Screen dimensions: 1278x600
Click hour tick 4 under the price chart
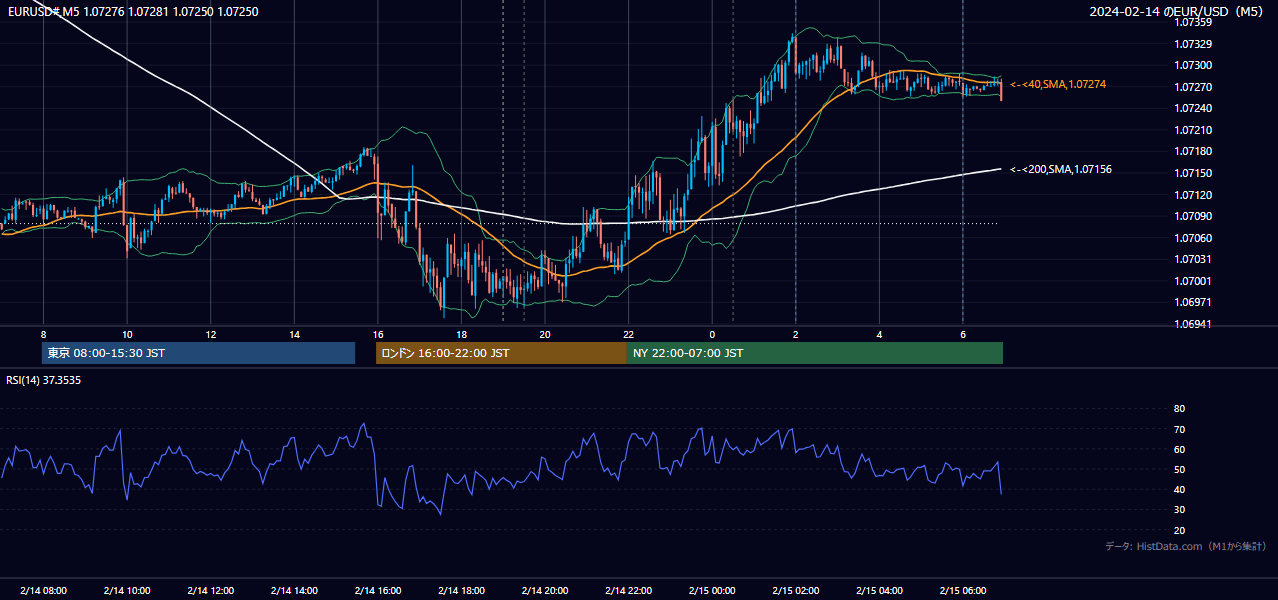tap(879, 334)
